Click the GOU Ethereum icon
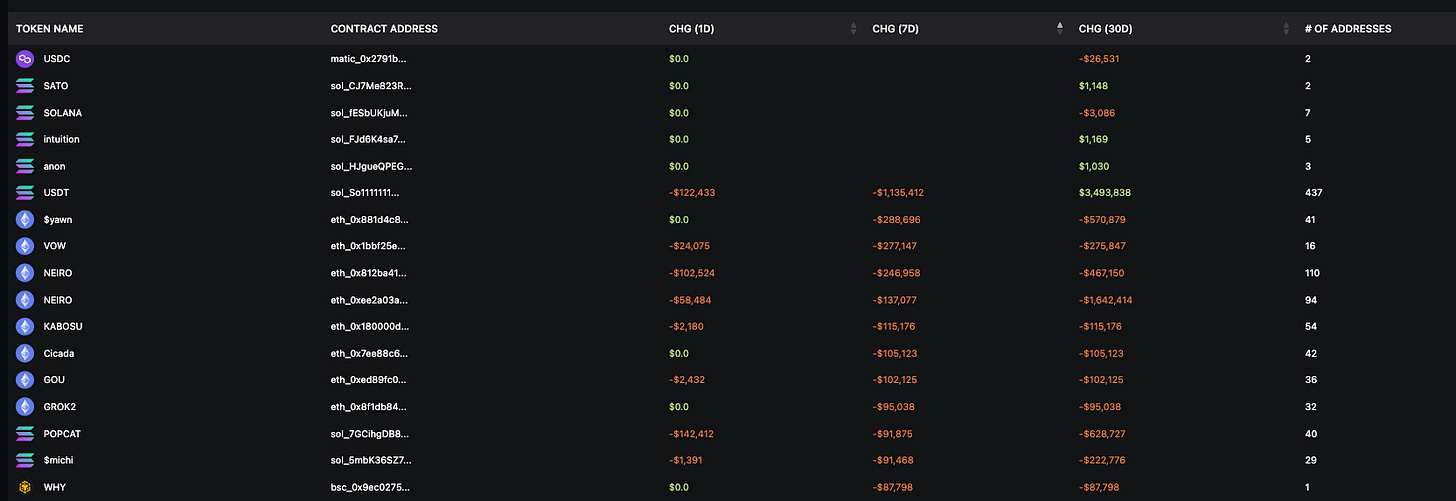The height and width of the screenshot is (501, 1456). click(25, 380)
